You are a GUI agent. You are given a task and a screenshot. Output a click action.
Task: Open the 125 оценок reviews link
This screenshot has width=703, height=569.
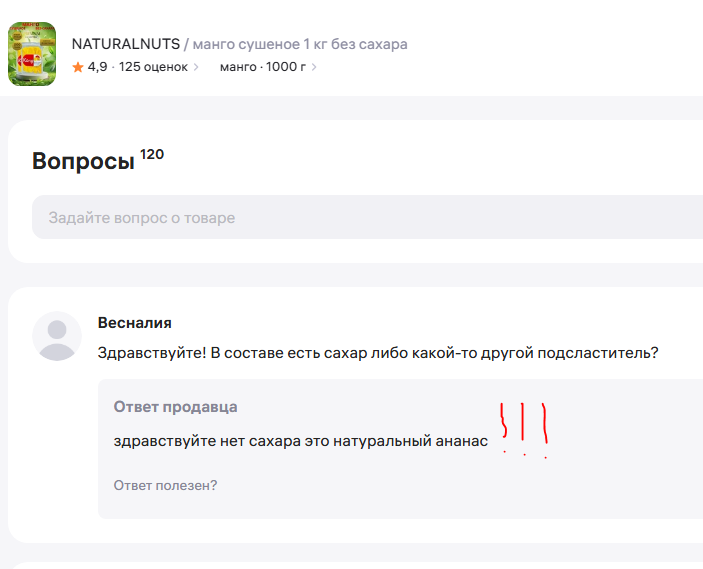152,67
